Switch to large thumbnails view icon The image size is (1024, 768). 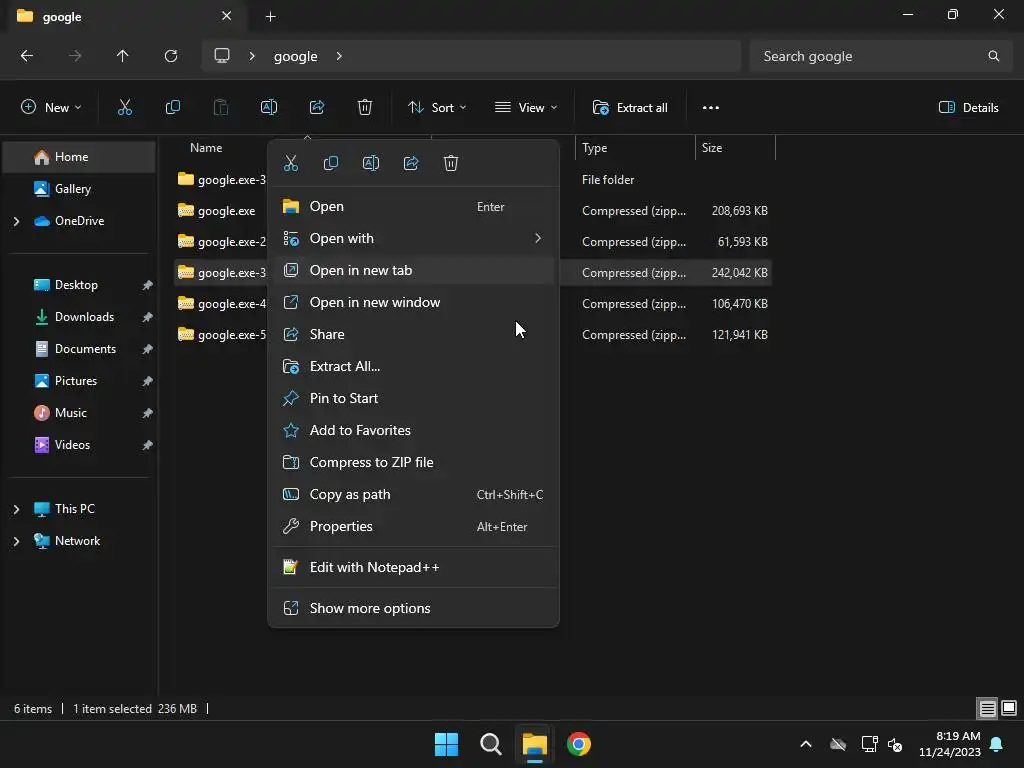pyautogui.click(x=1009, y=708)
